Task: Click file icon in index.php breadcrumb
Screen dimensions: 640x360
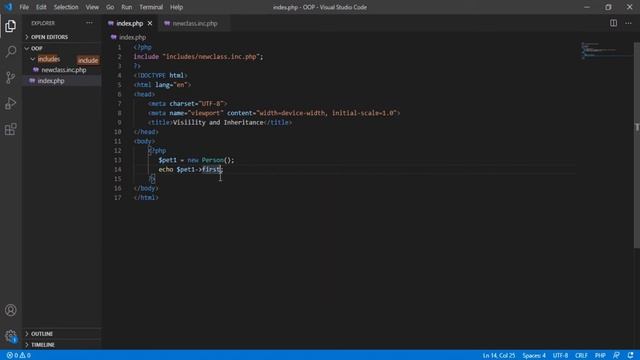Action: coord(113,37)
